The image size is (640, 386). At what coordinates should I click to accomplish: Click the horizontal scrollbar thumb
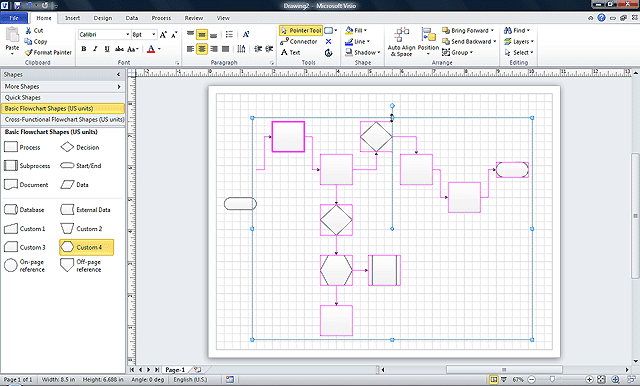[504, 370]
